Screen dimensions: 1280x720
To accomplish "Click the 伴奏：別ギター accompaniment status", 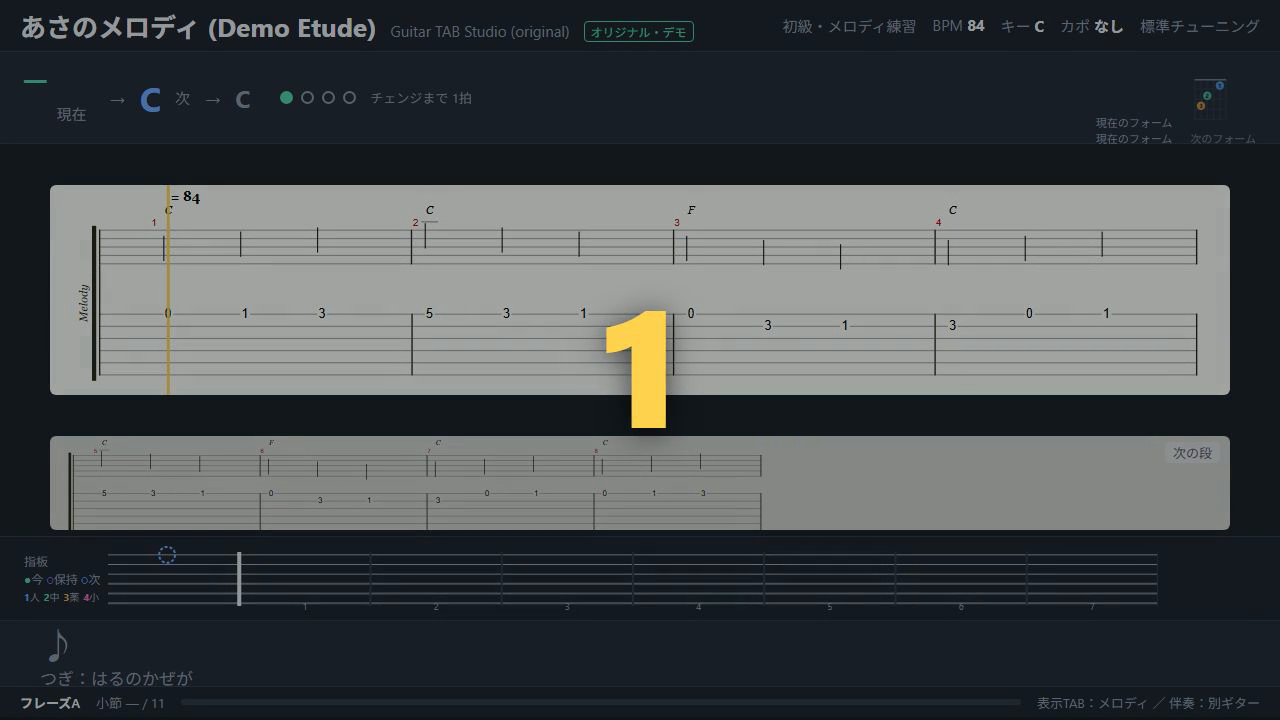I will click(x=1214, y=704).
